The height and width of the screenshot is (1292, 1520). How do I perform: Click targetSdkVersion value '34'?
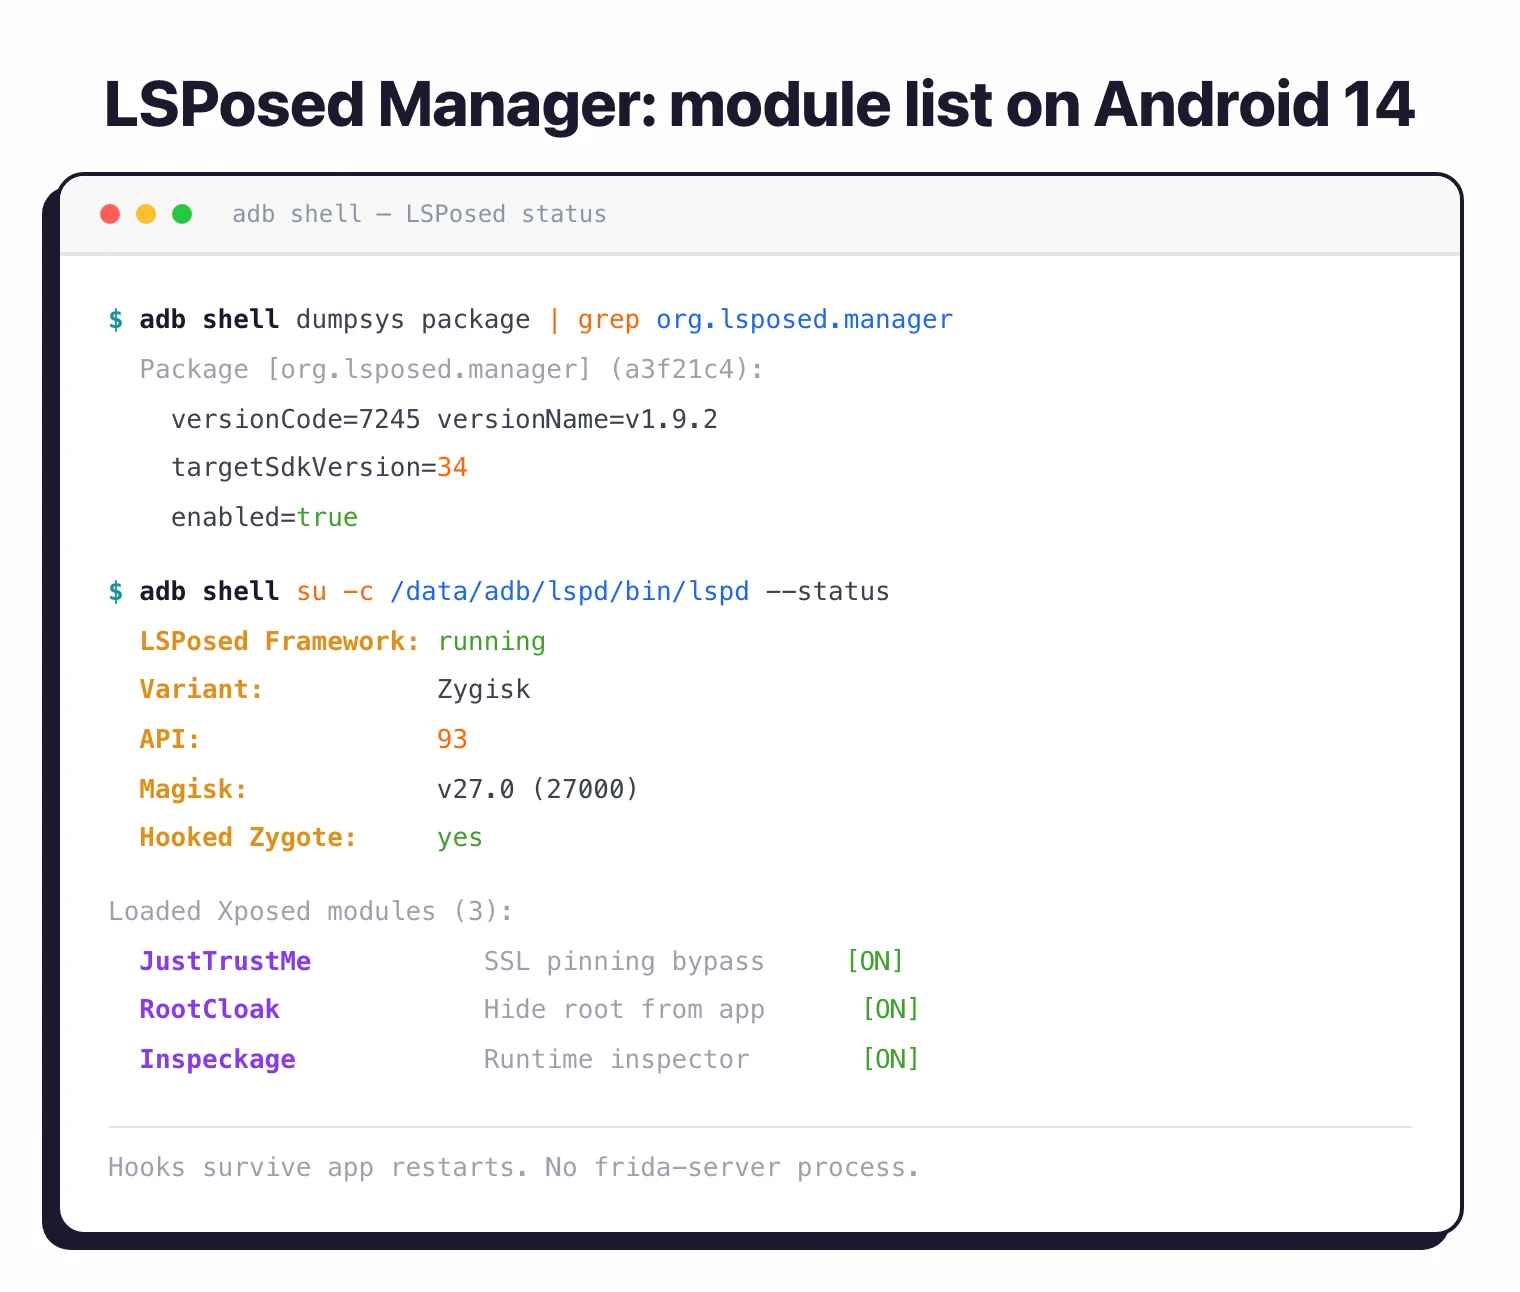point(452,468)
